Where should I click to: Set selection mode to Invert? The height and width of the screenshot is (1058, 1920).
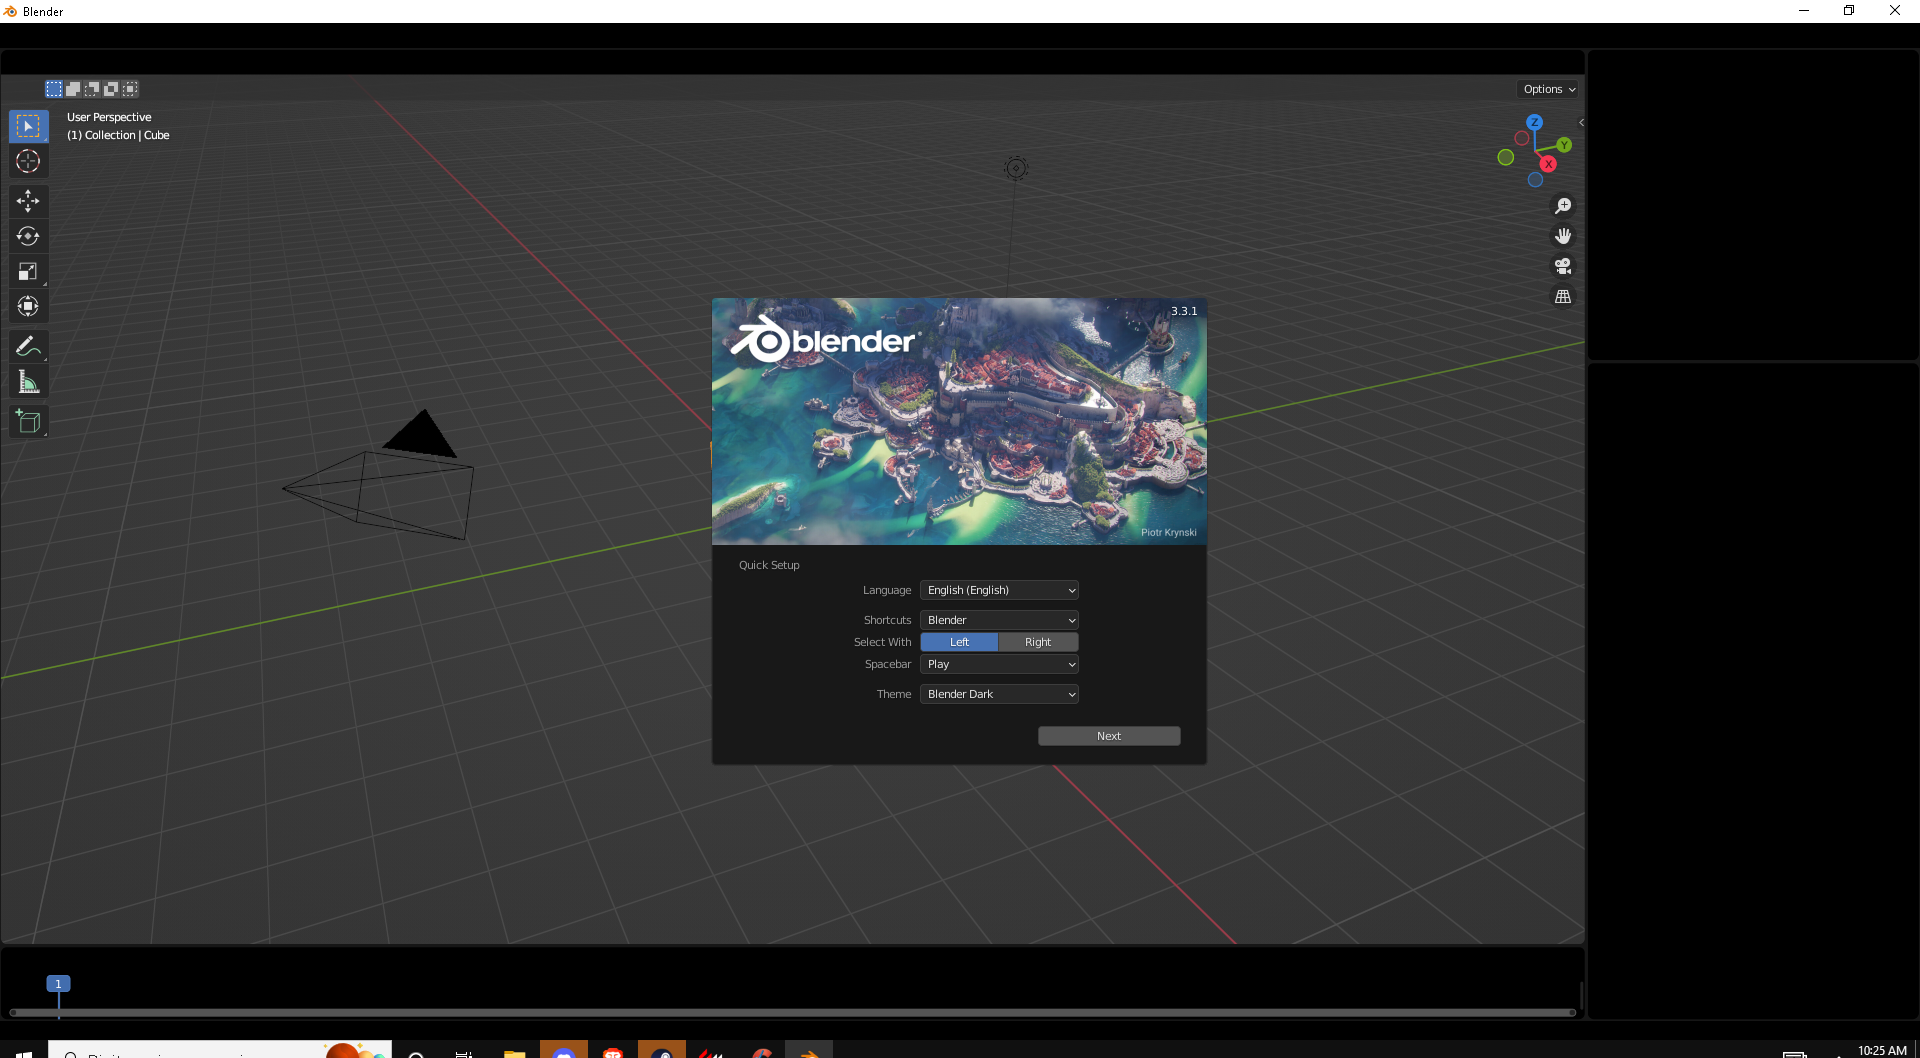pyautogui.click(x=111, y=89)
